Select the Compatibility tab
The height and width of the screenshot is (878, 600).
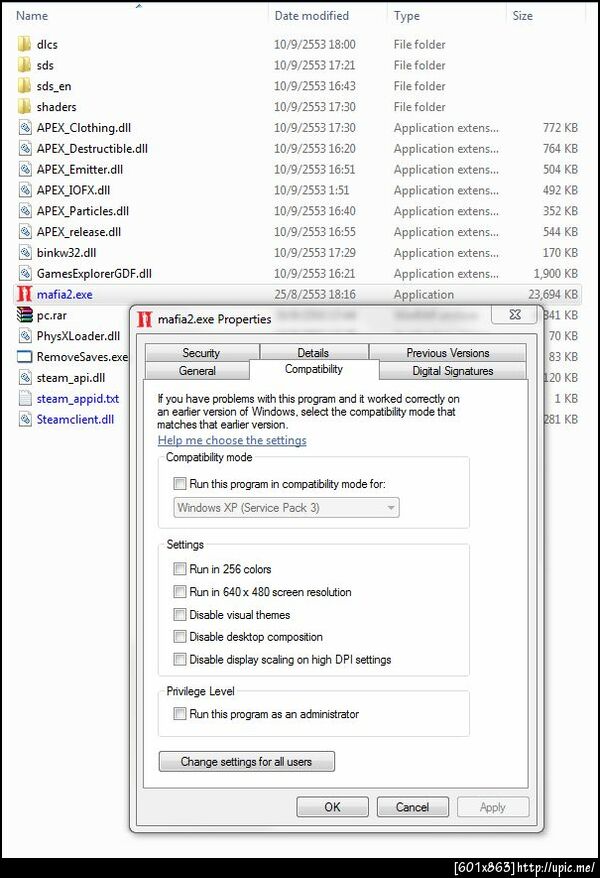[x=314, y=369]
